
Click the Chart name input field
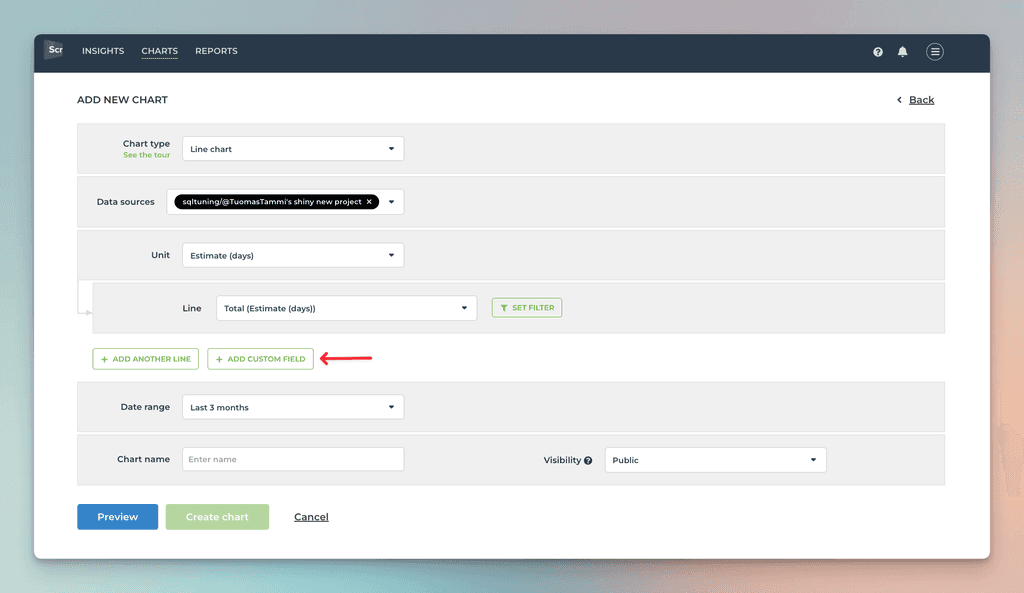click(x=292, y=459)
